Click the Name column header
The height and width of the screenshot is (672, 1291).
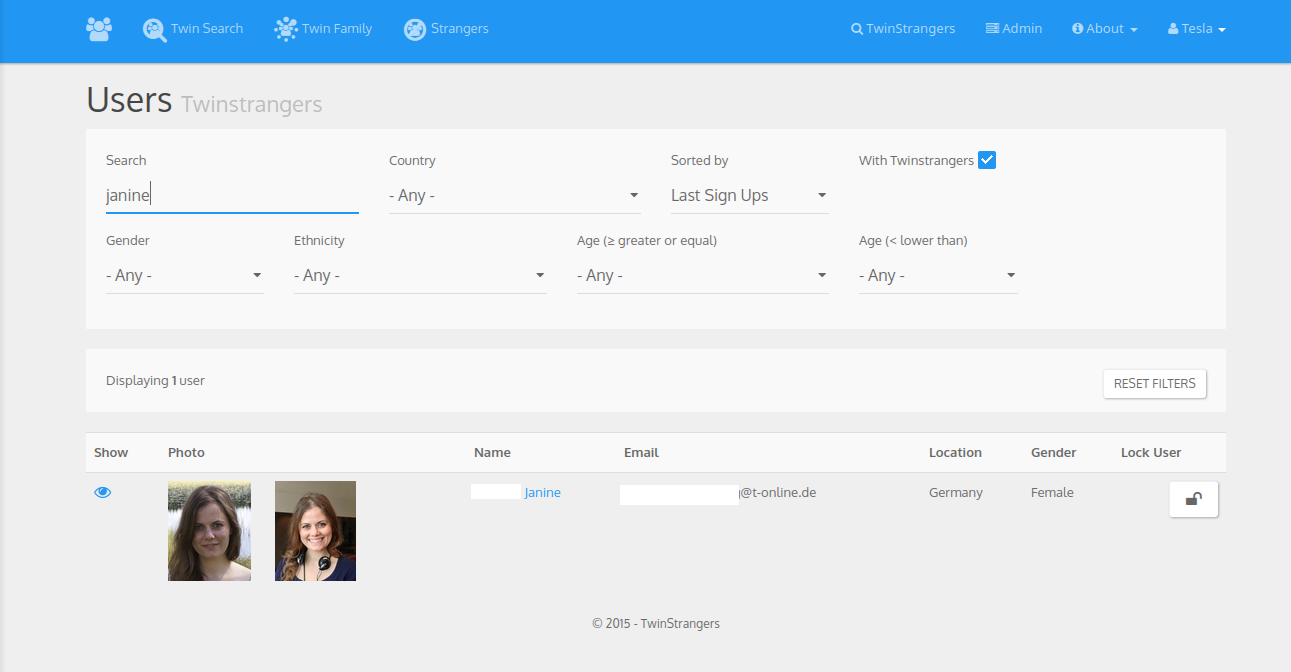(x=492, y=453)
